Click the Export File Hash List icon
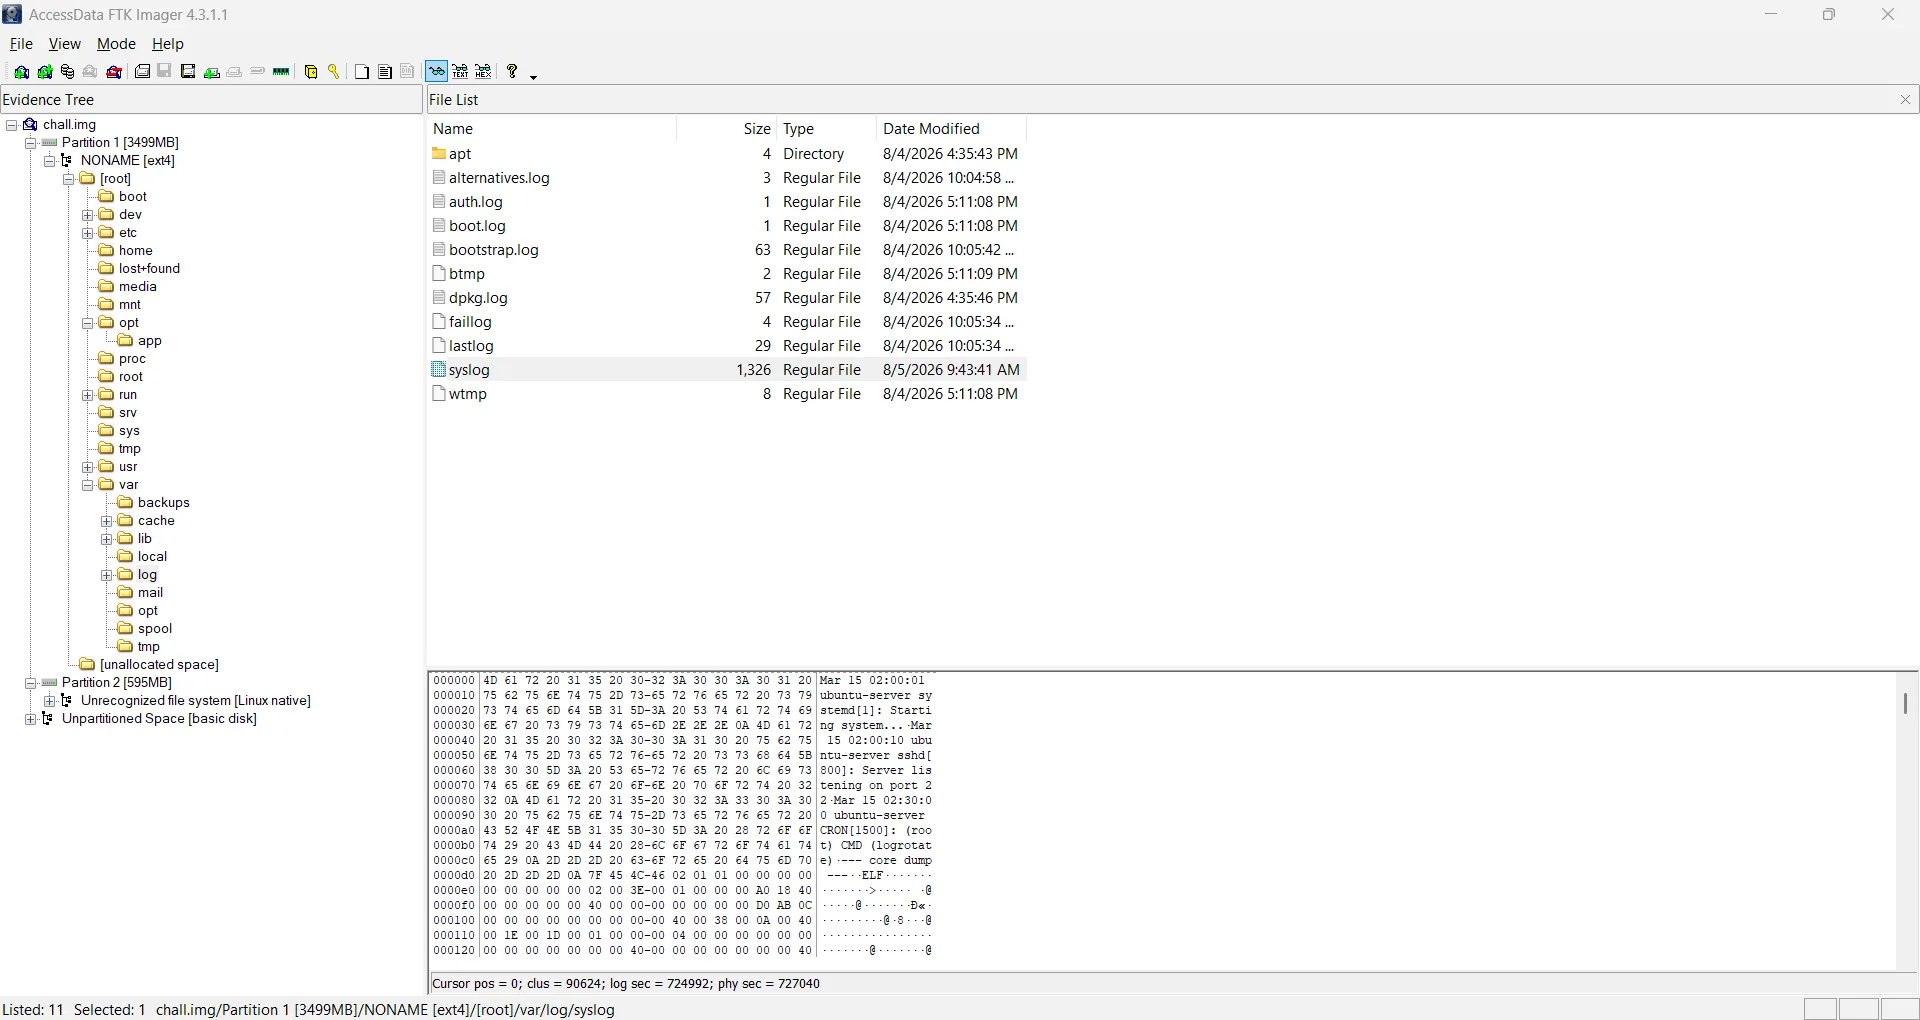 pos(385,72)
